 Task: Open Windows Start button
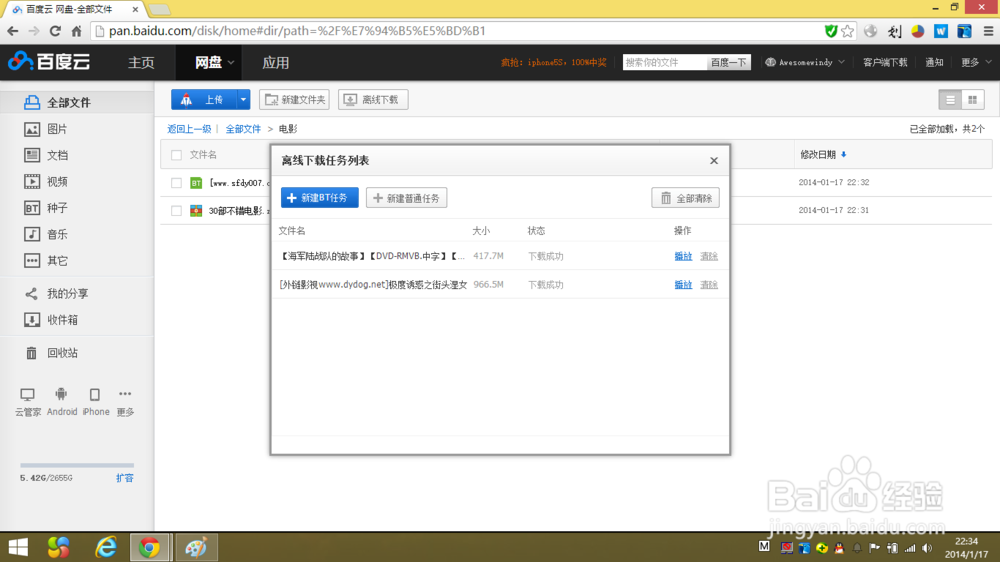pyautogui.click(x=18, y=547)
